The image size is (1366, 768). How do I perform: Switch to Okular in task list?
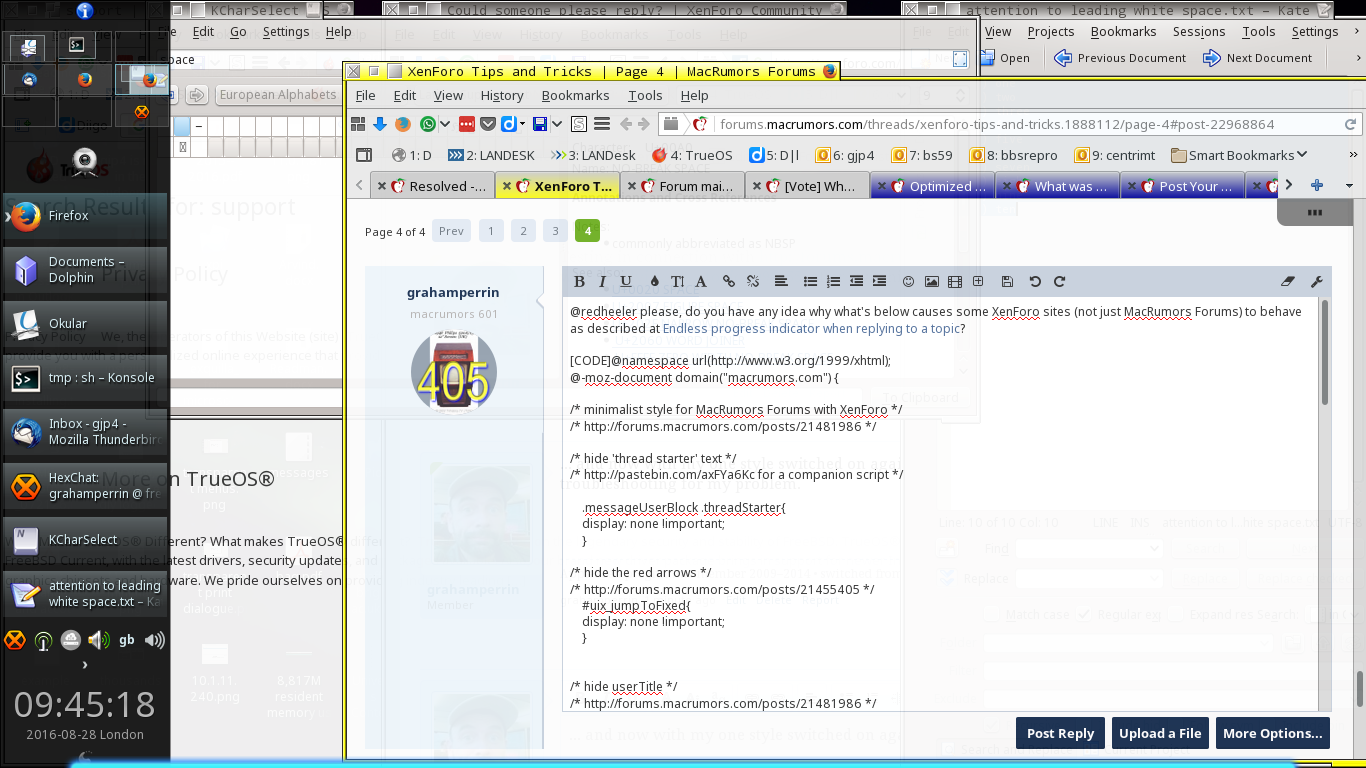pyautogui.click(x=85, y=323)
